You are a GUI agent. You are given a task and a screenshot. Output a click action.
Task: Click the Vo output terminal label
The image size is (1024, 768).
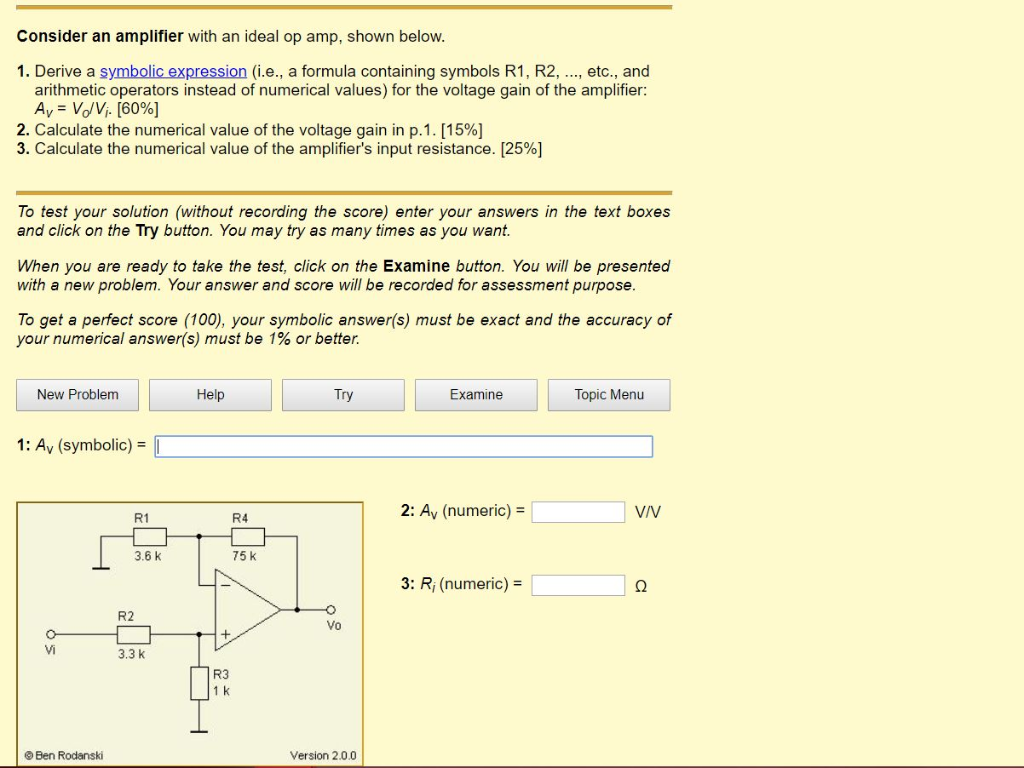(334, 626)
